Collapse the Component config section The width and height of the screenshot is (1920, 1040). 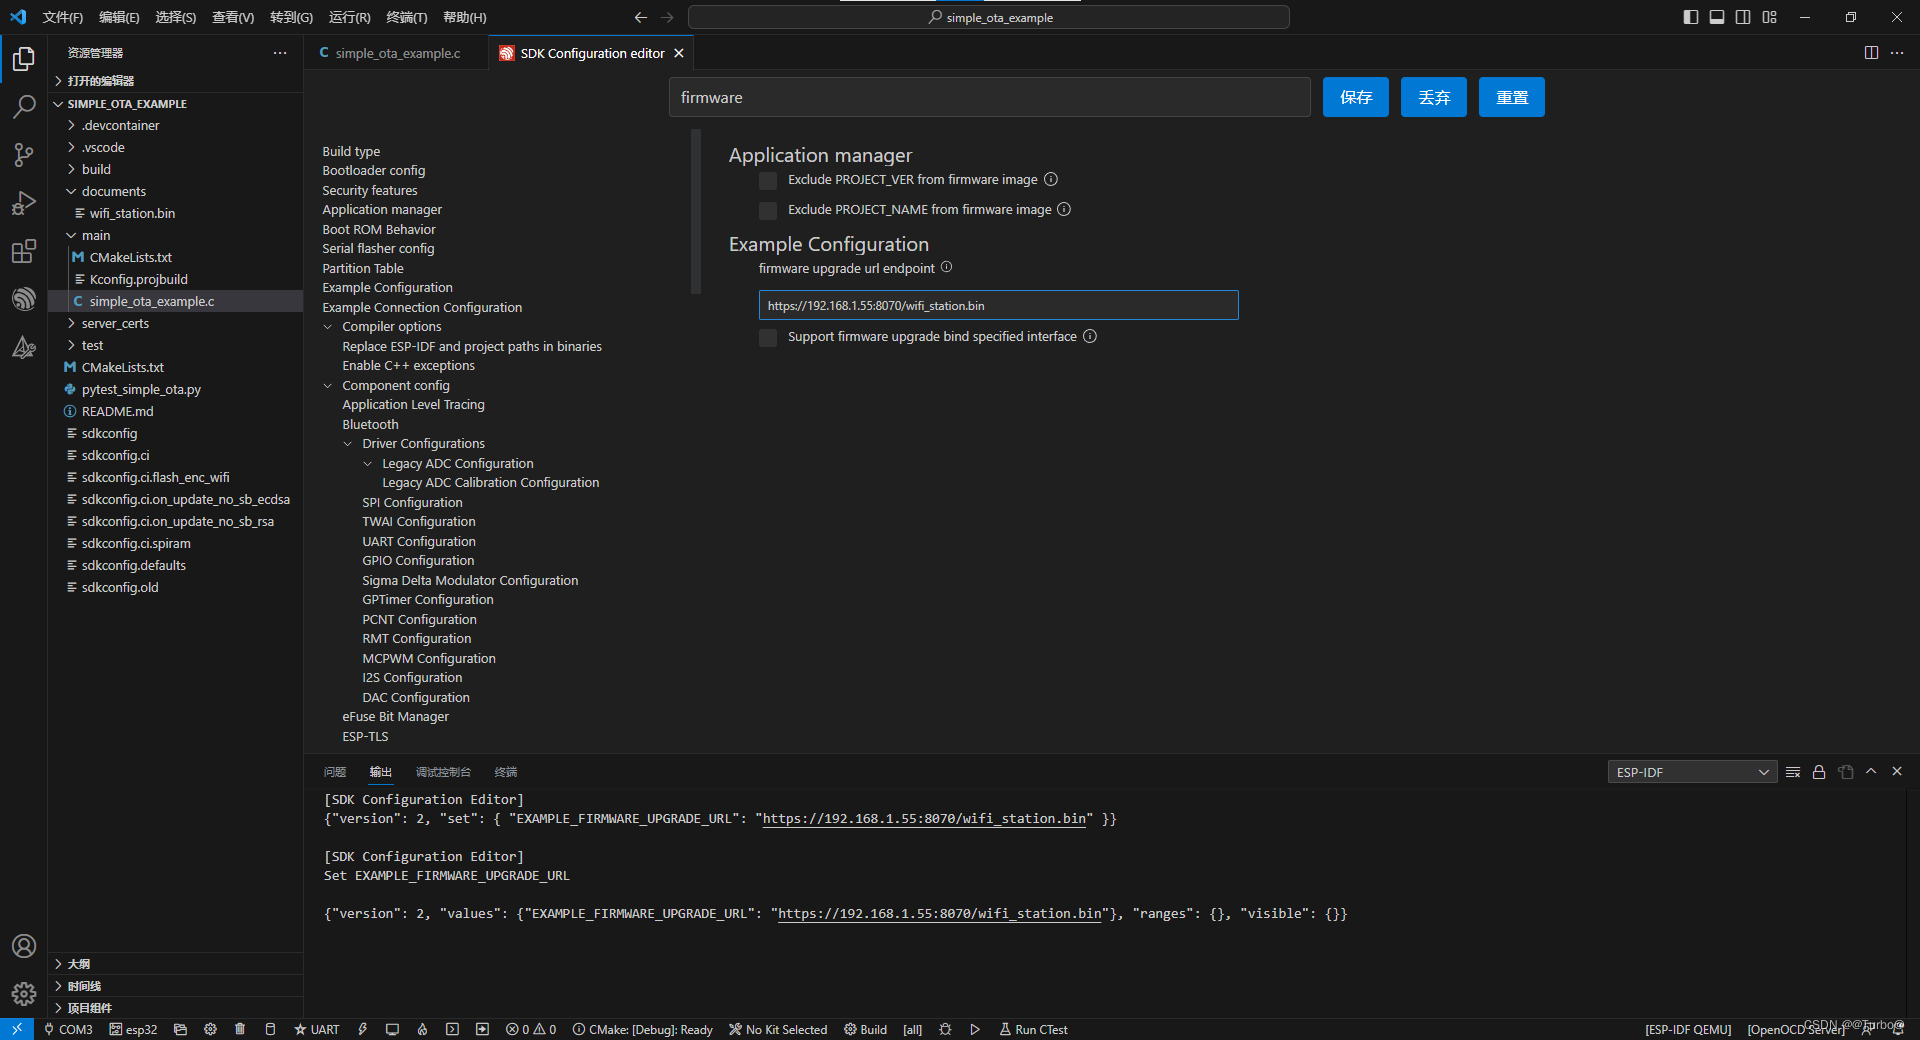[x=328, y=386]
